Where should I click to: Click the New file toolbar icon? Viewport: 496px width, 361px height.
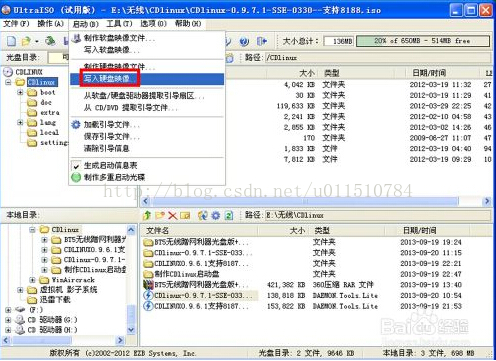(11, 41)
